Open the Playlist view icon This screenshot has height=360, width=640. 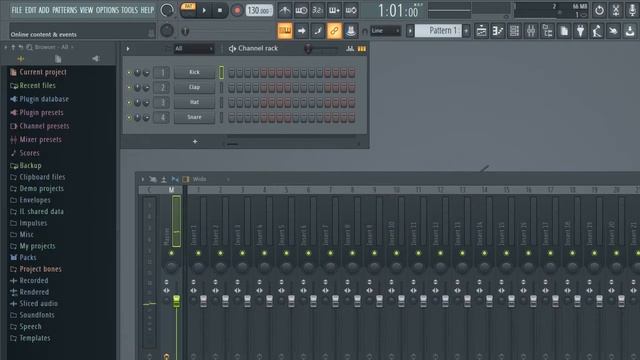pos(482,31)
